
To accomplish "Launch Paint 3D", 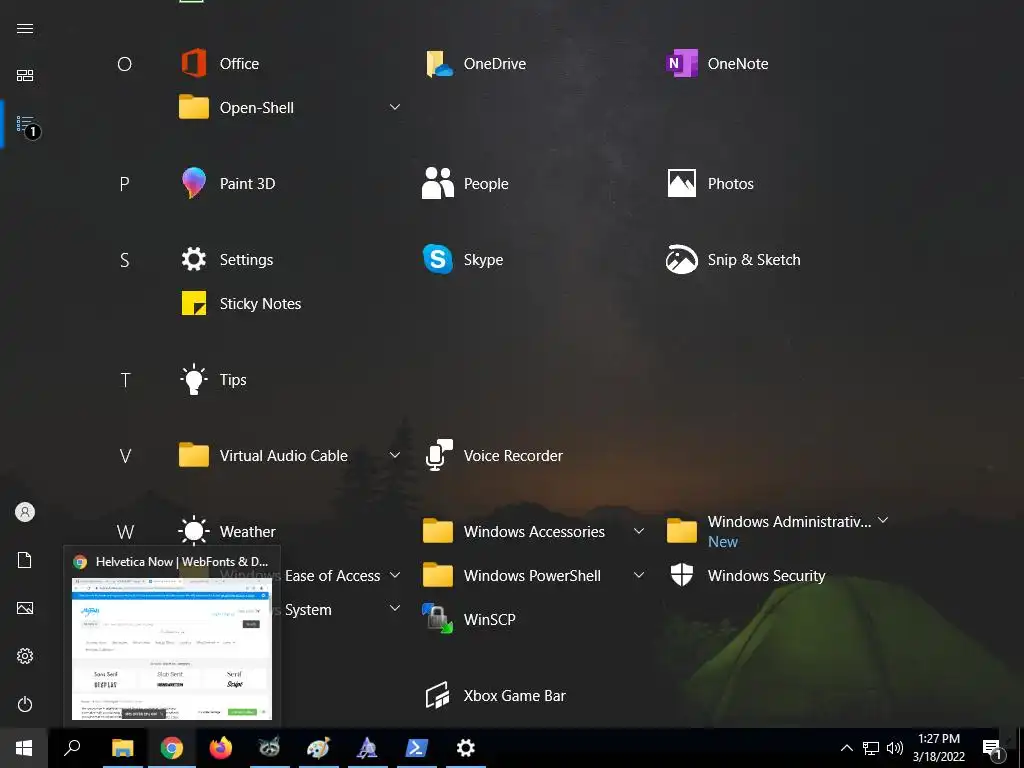I will (228, 184).
